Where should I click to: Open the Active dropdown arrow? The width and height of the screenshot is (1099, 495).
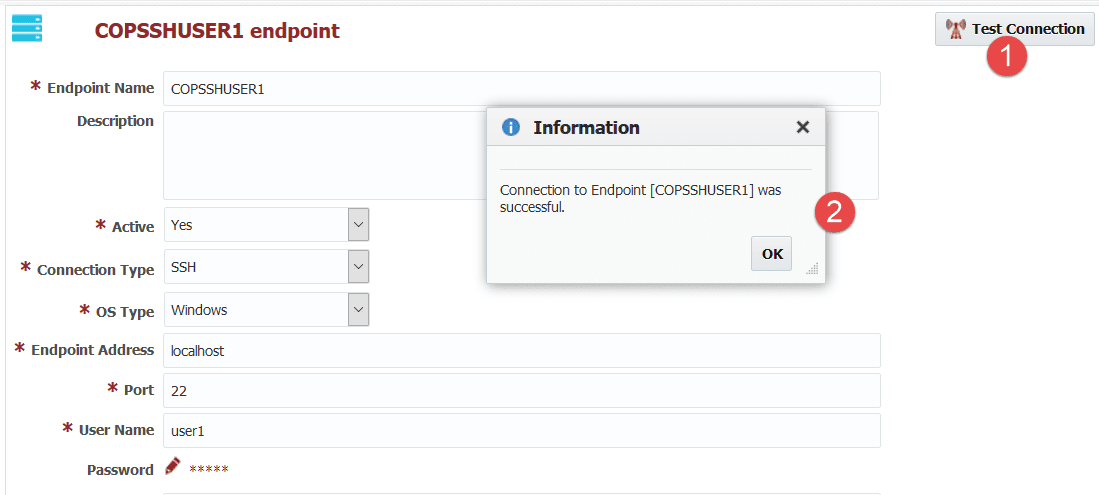pos(358,224)
